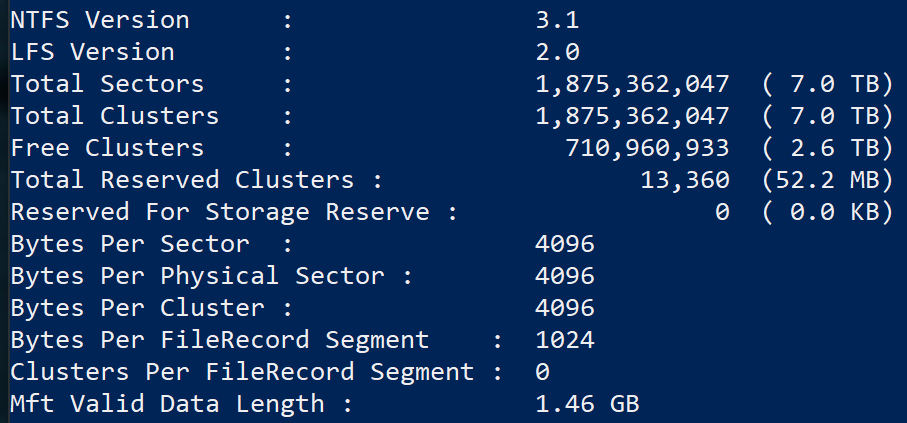Click the NTFS version value 3.1

558,19
